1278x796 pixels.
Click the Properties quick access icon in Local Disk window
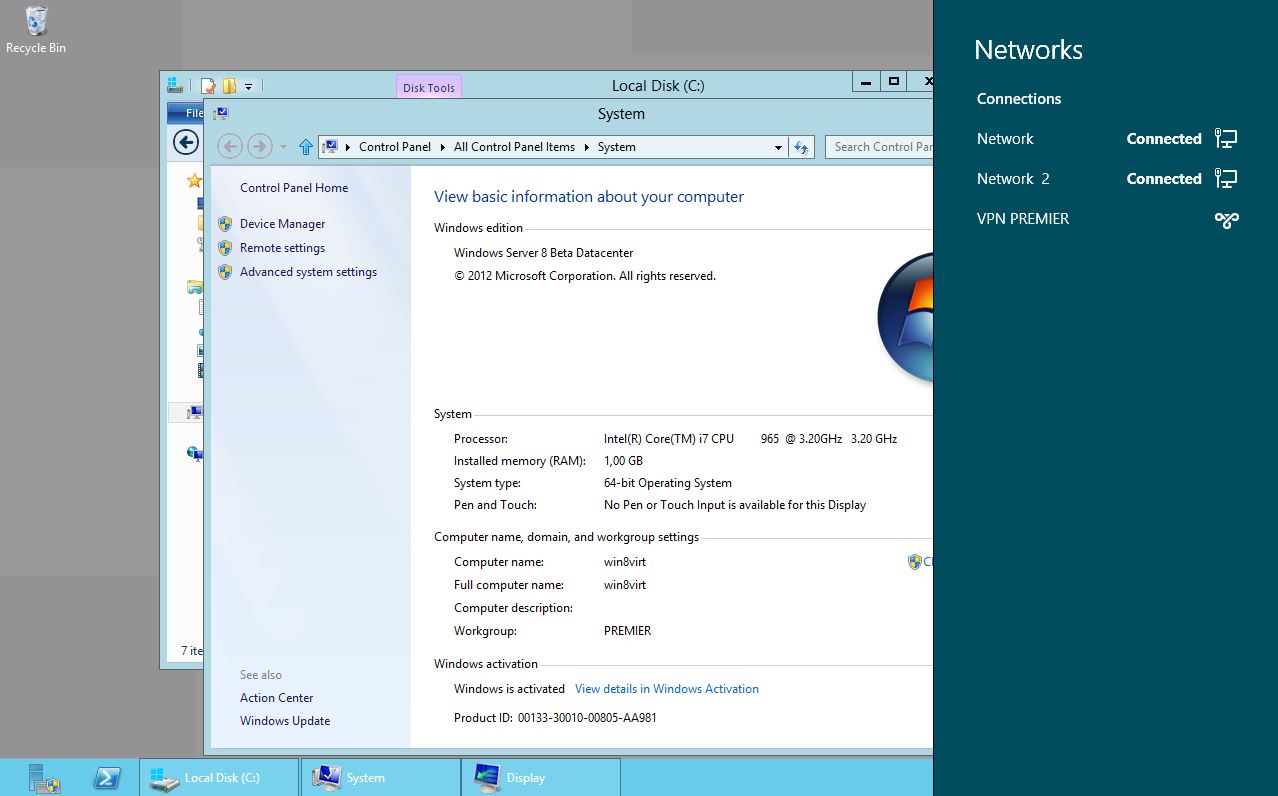coord(208,86)
